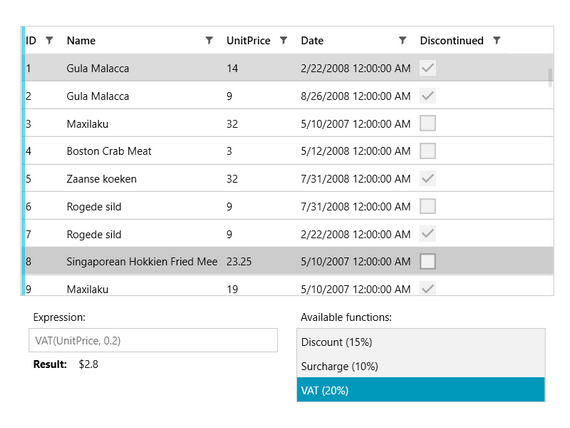
Task: Select Rogede sild in row 7
Action: [x=94, y=234]
